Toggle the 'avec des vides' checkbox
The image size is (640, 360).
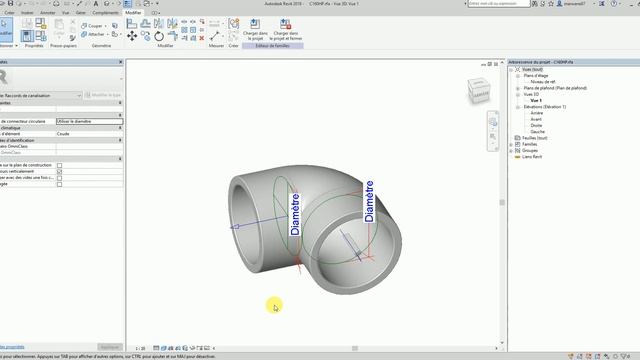[60, 178]
